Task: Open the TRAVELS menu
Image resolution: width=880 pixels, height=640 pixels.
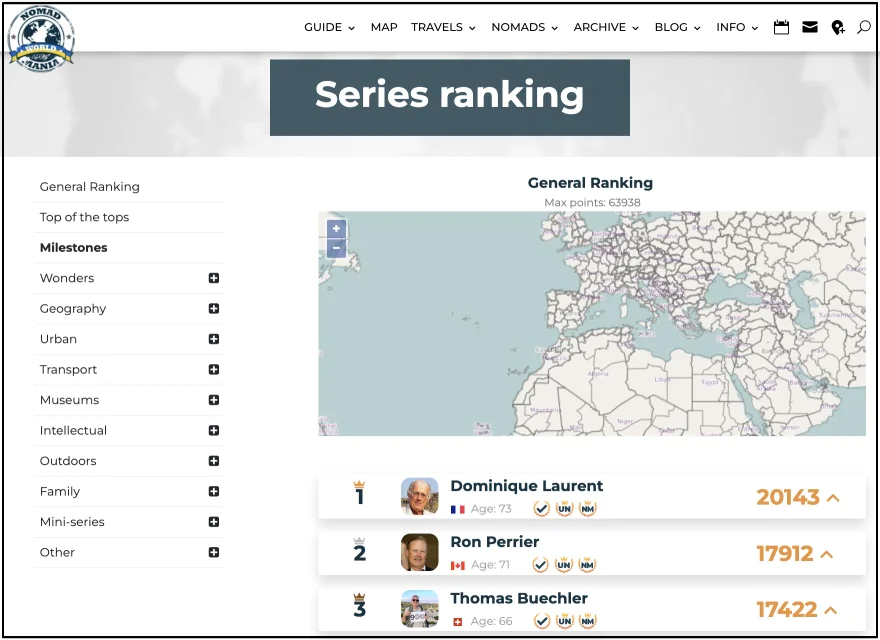Action: pyautogui.click(x=443, y=28)
